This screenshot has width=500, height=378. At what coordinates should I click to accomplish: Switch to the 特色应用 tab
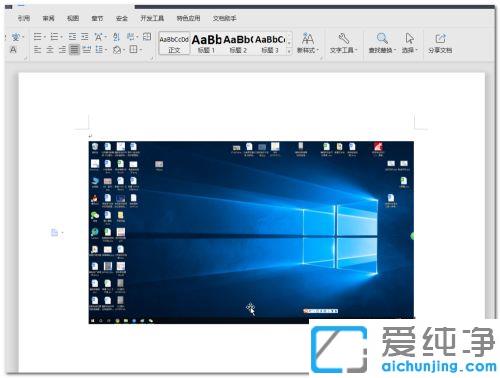pyautogui.click(x=188, y=19)
